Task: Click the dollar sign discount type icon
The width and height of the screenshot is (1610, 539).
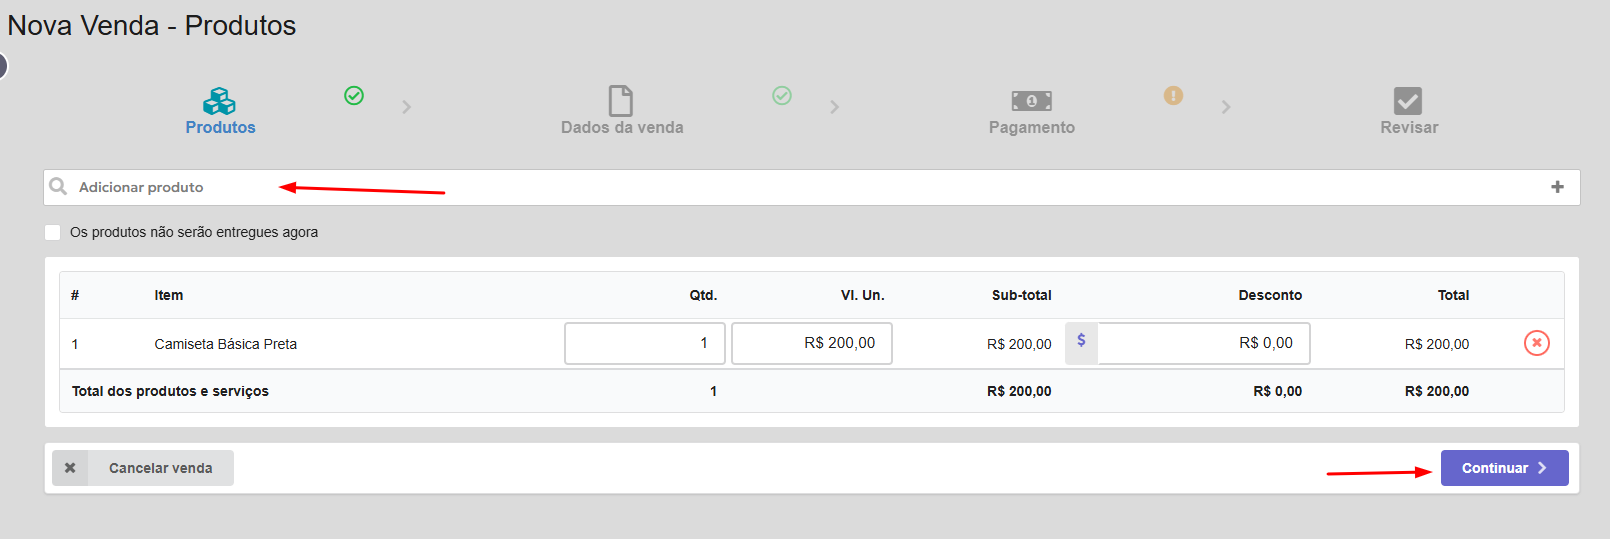Action: (1081, 342)
